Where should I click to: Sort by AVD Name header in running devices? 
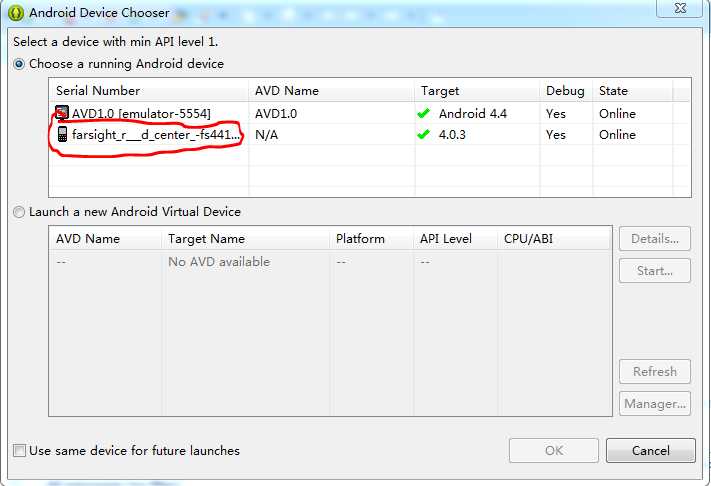tap(331, 91)
